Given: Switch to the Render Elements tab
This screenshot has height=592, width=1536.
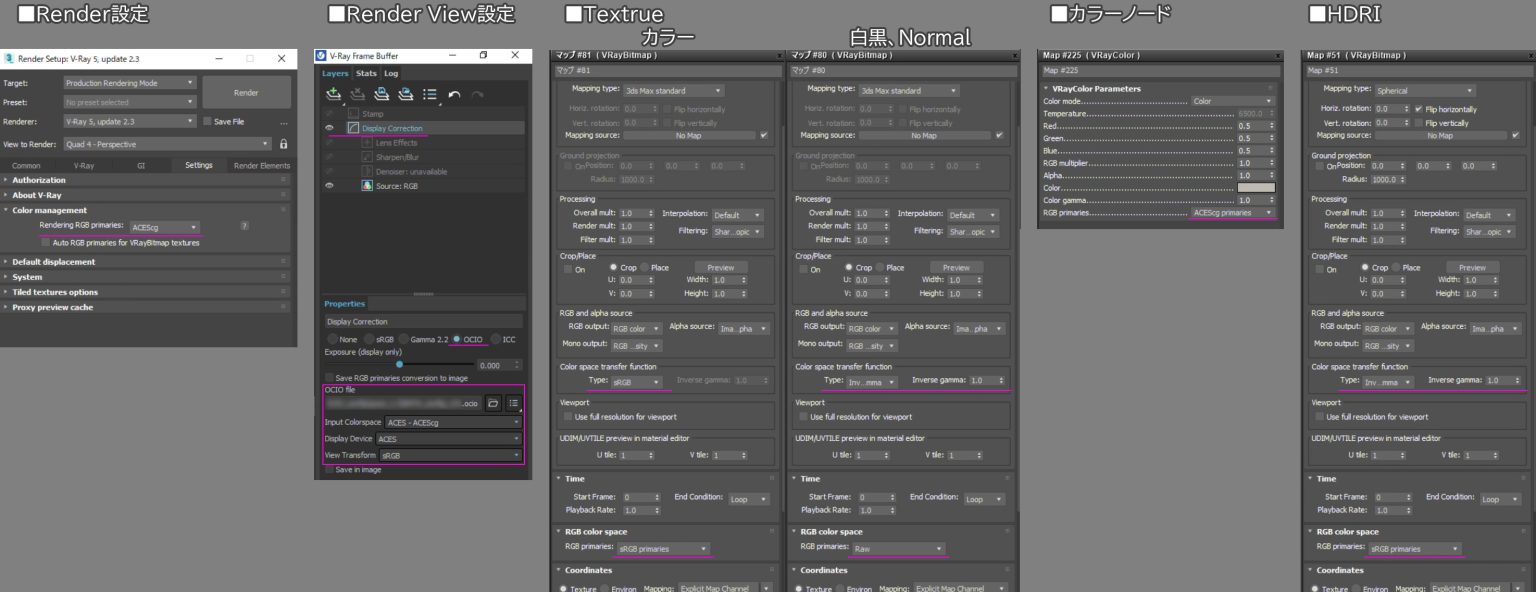Looking at the screenshot, I should pyautogui.click(x=262, y=165).
